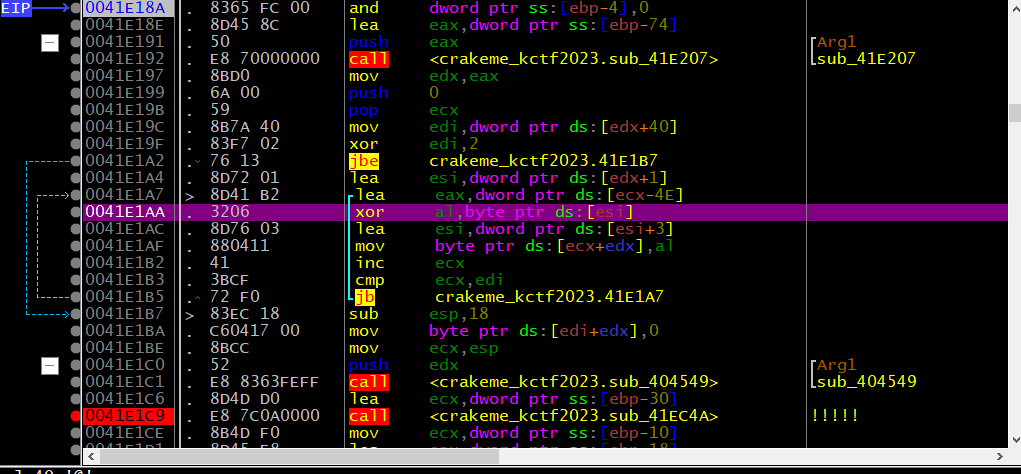Click the inc ecx instruction
The width and height of the screenshot is (1021, 474).
click(x=410, y=263)
